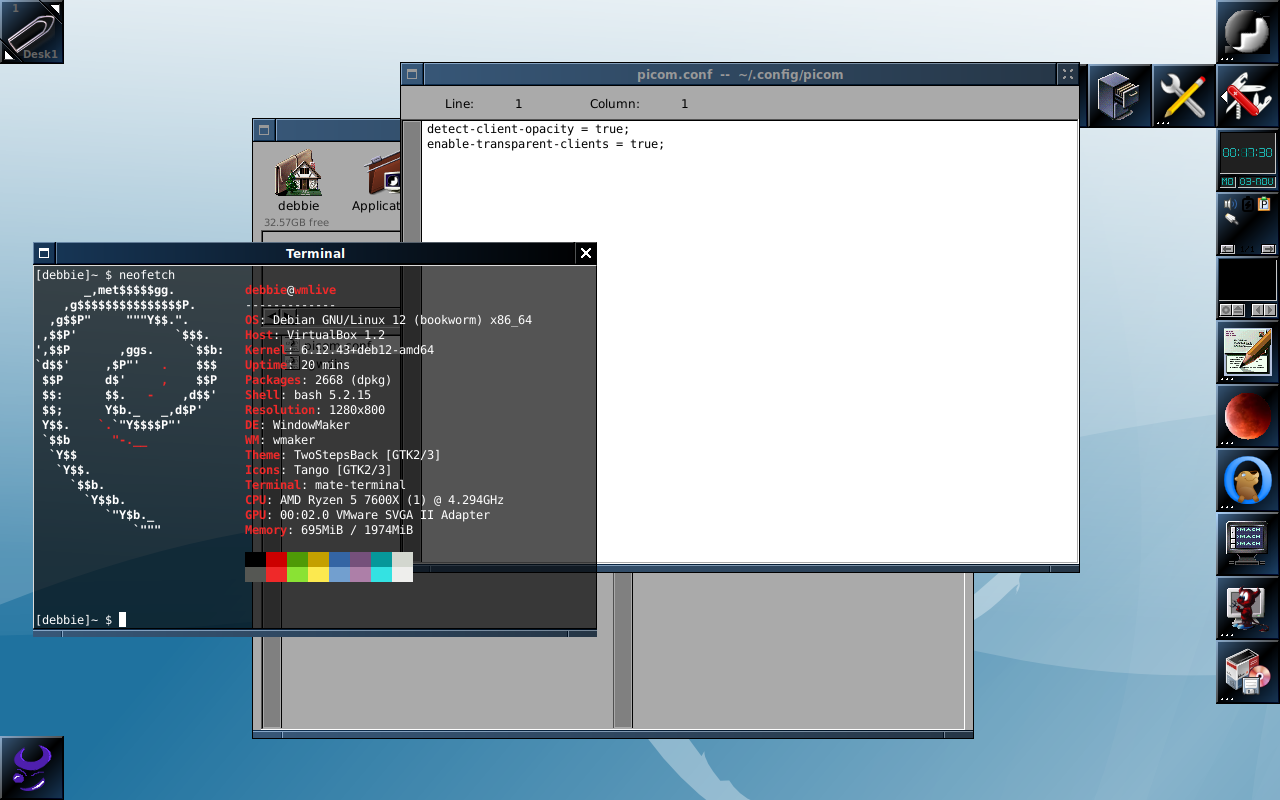Click the battery icon in the dock applet
The width and height of the screenshot is (1280, 800).
tap(1247, 204)
